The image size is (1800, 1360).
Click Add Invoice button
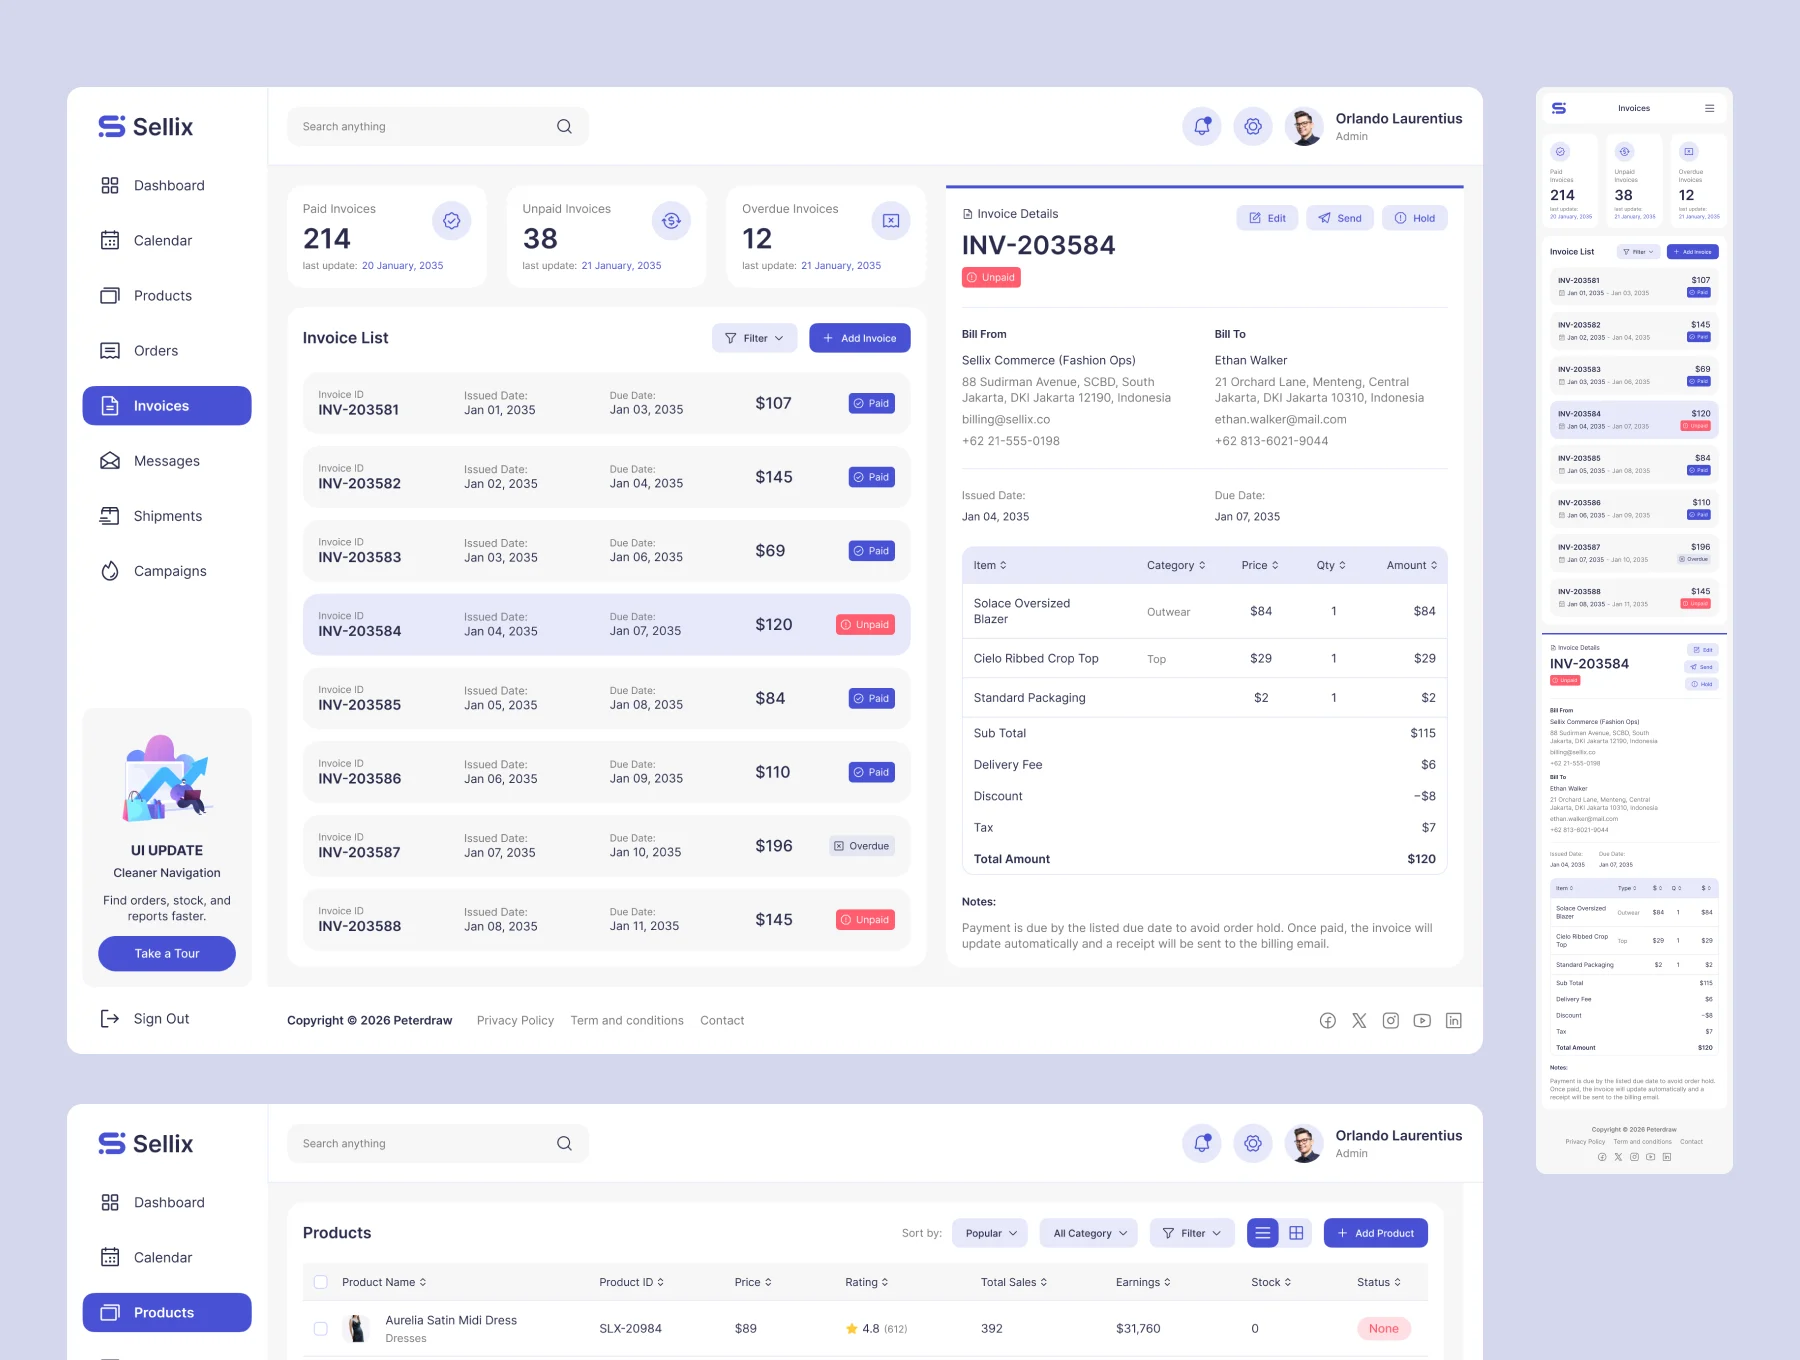coord(860,338)
